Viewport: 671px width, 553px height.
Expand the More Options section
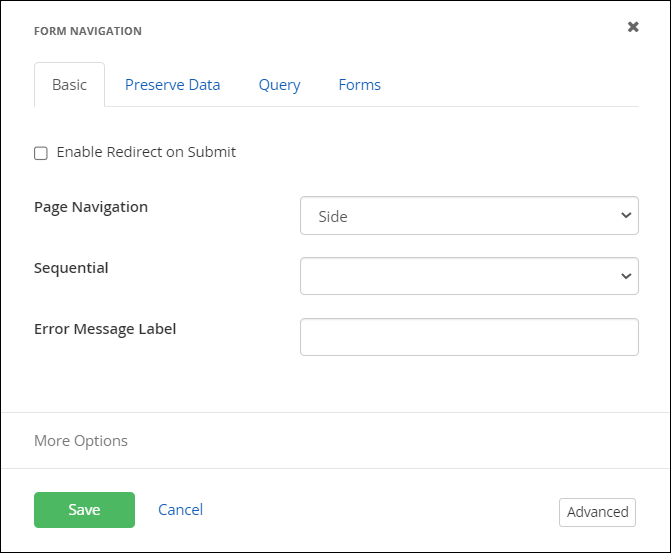coord(81,441)
